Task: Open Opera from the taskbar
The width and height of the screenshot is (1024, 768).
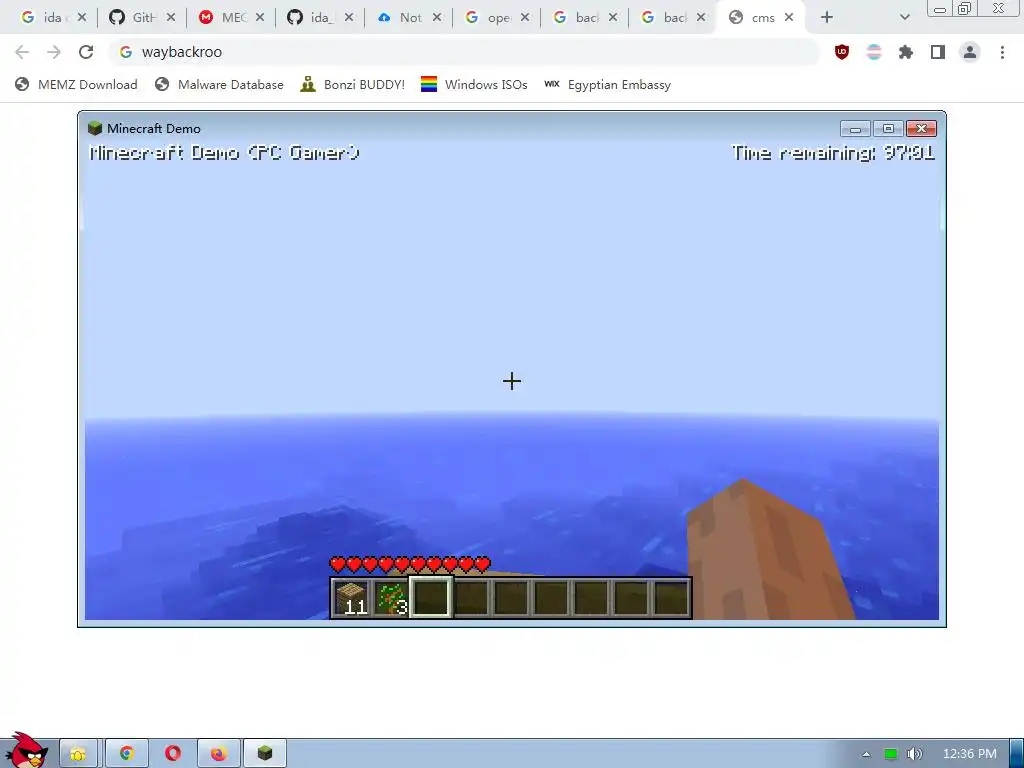Action: click(172, 754)
